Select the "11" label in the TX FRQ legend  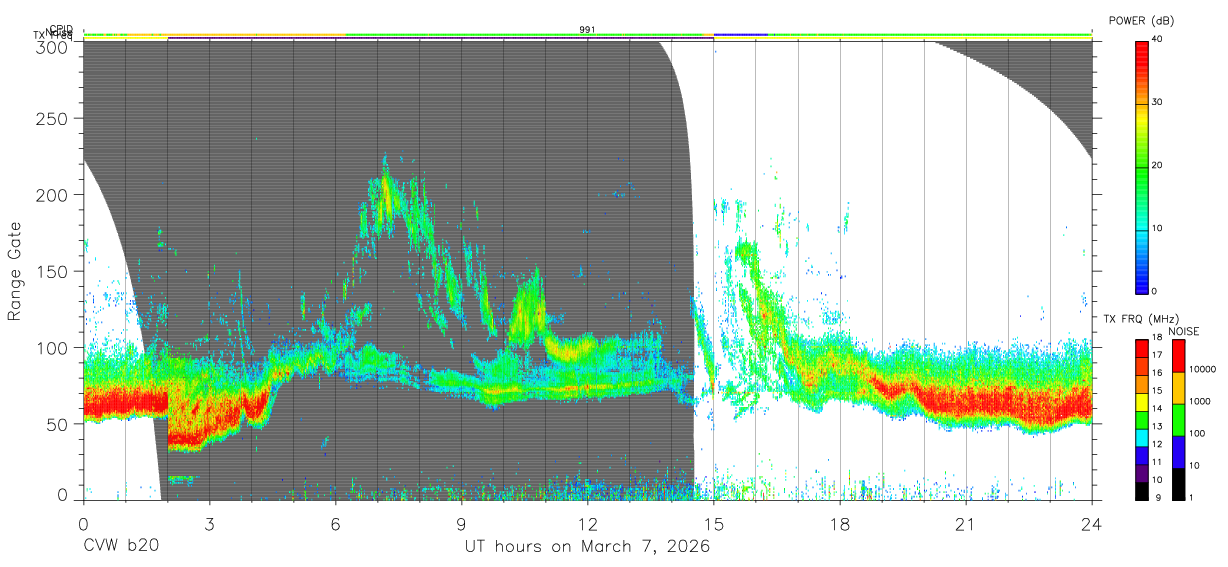tap(1158, 462)
